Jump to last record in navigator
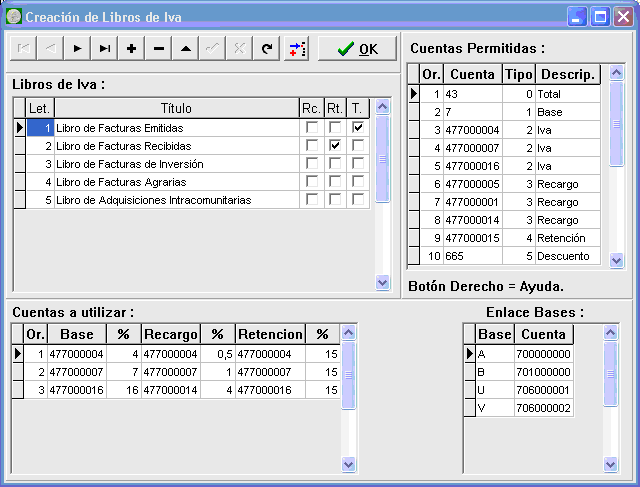This screenshot has height=487, width=640. pyautogui.click(x=104, y=48)
